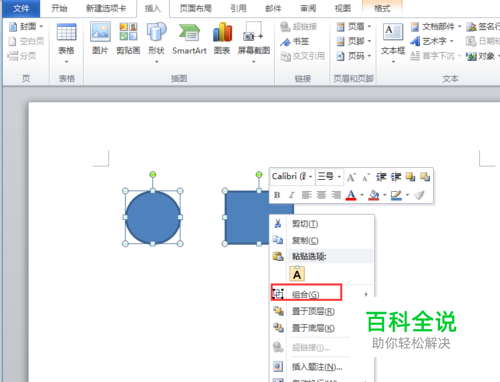Open 剪贴画 clip art
Screen dimensions: 500x382
(128, 38)
